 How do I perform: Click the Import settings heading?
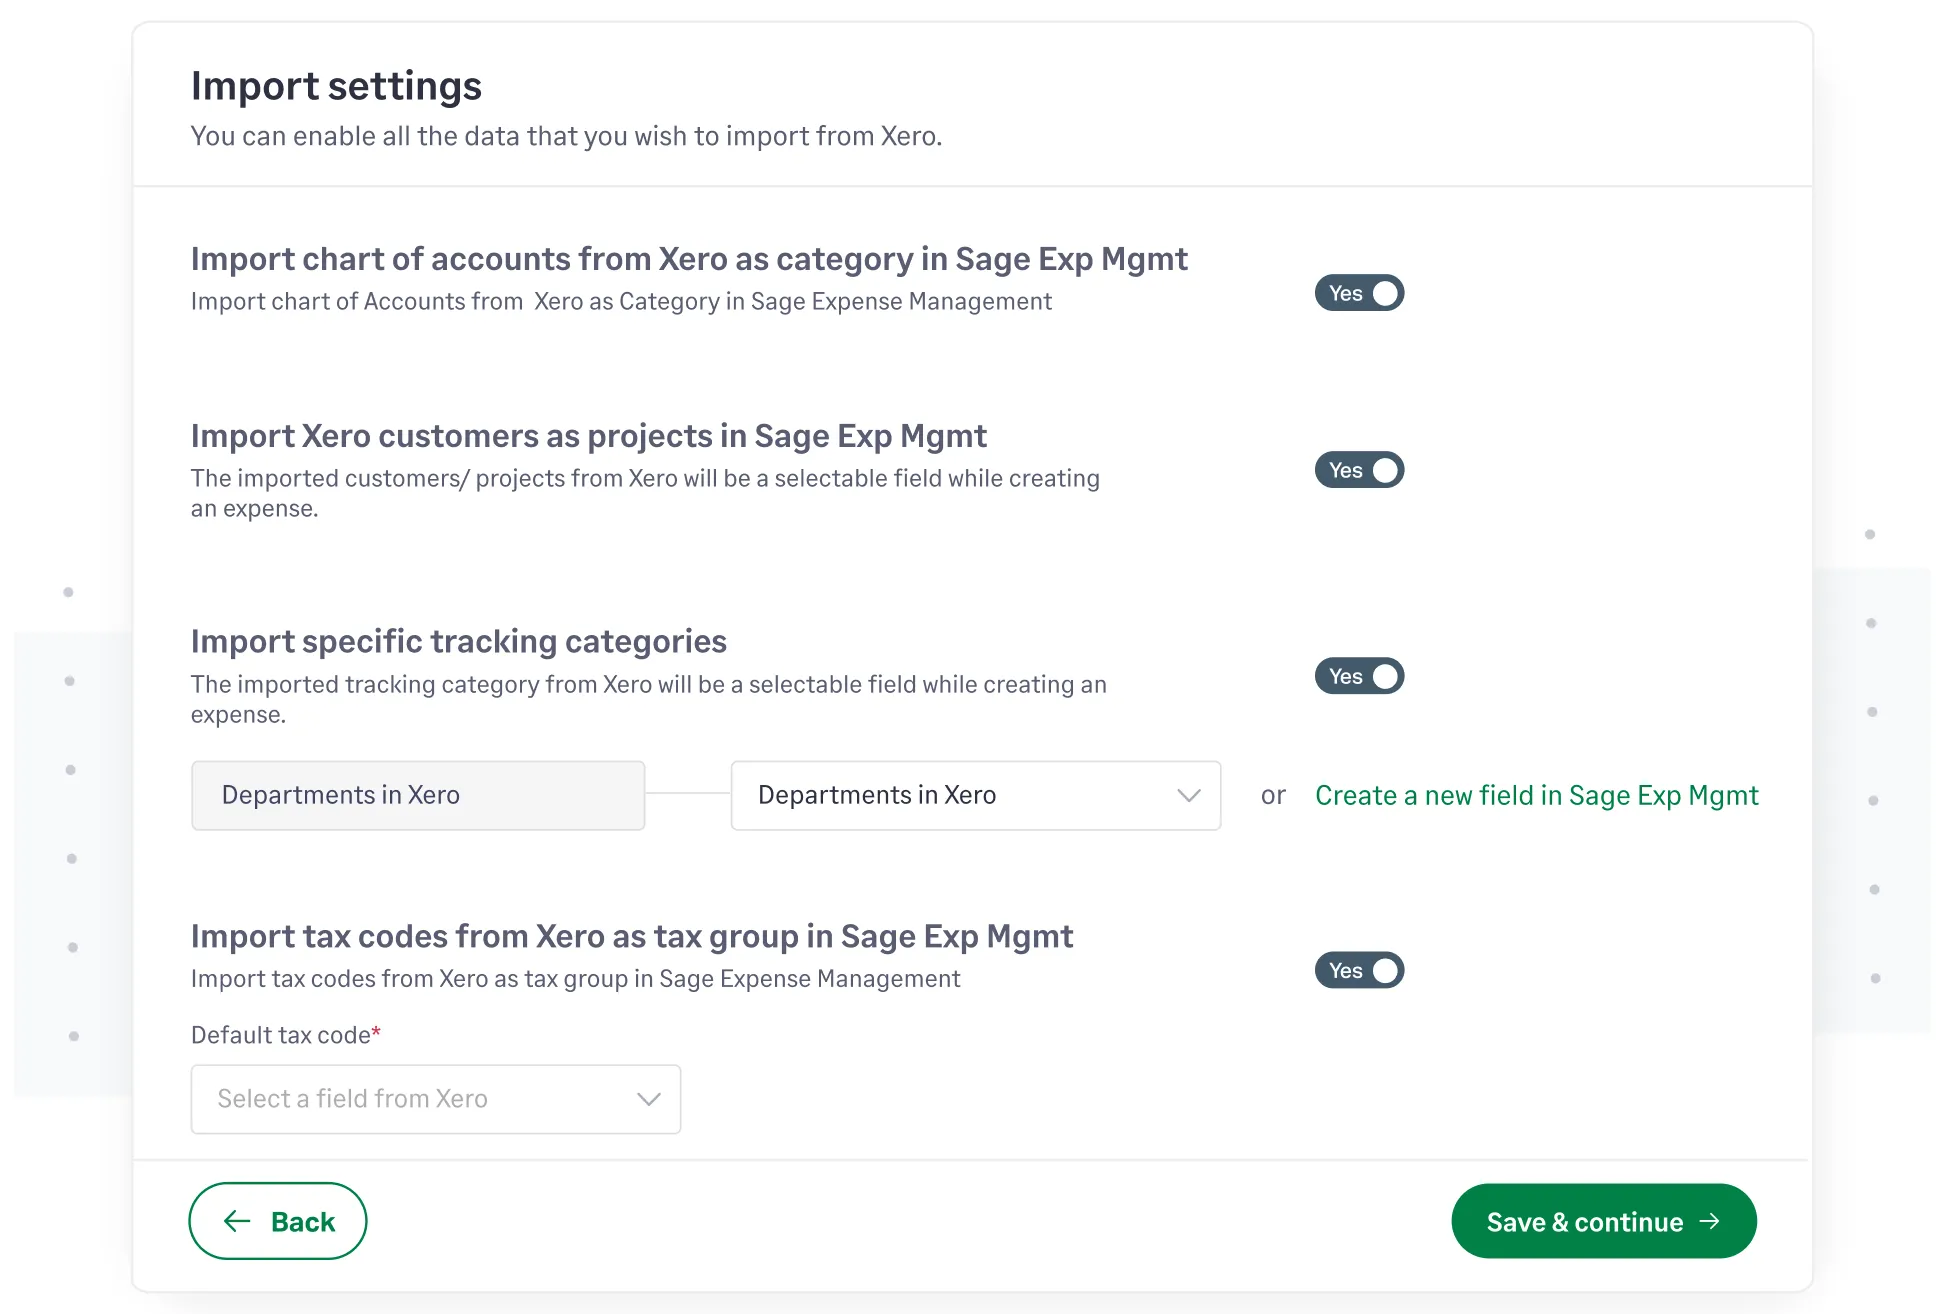[336, 86]
